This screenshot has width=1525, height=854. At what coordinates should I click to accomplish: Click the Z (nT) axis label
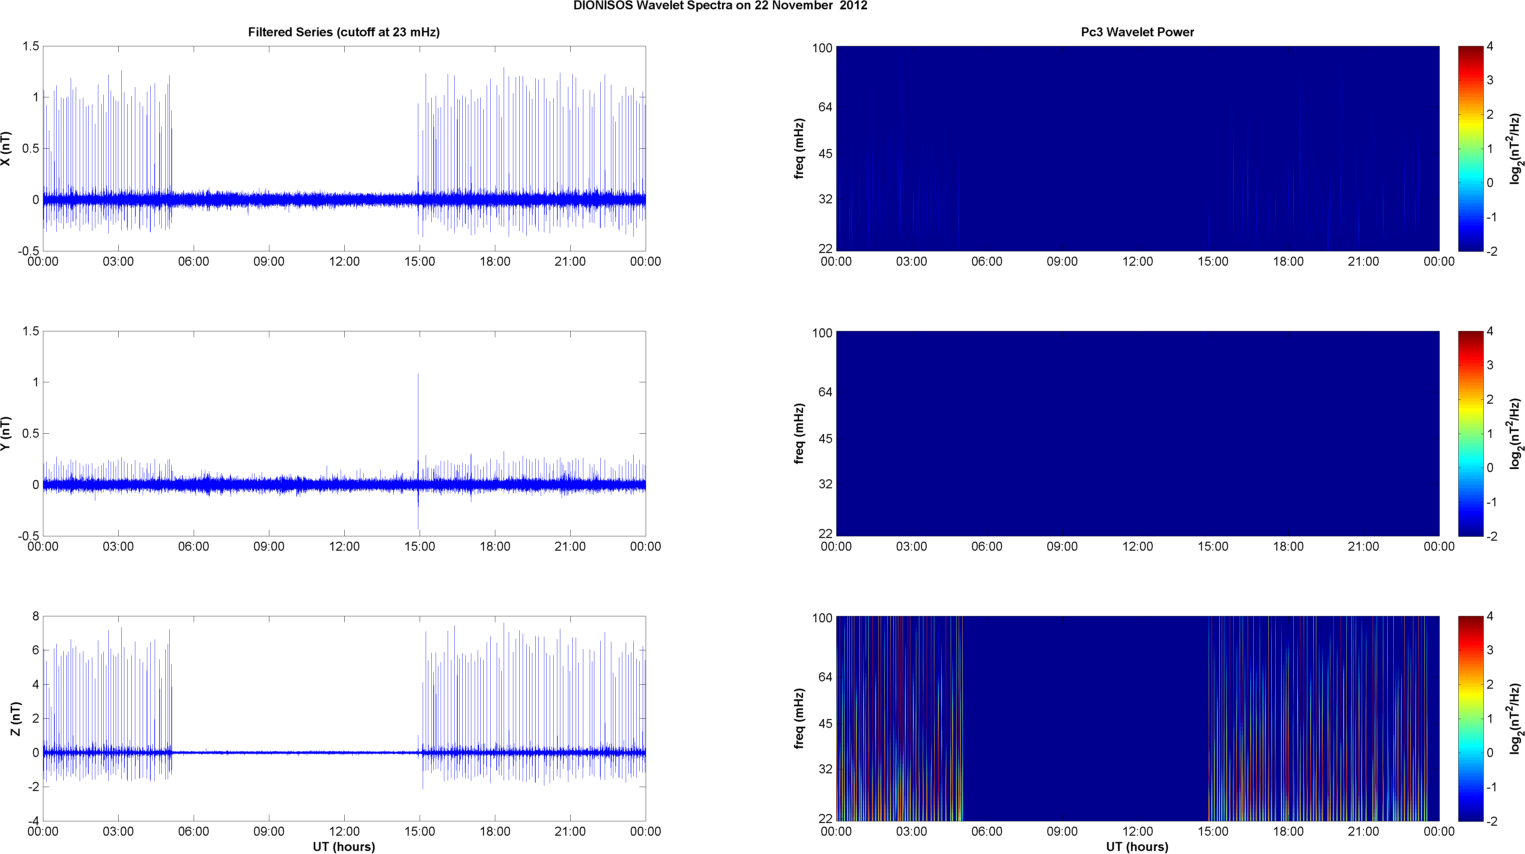tap(15, 718)
